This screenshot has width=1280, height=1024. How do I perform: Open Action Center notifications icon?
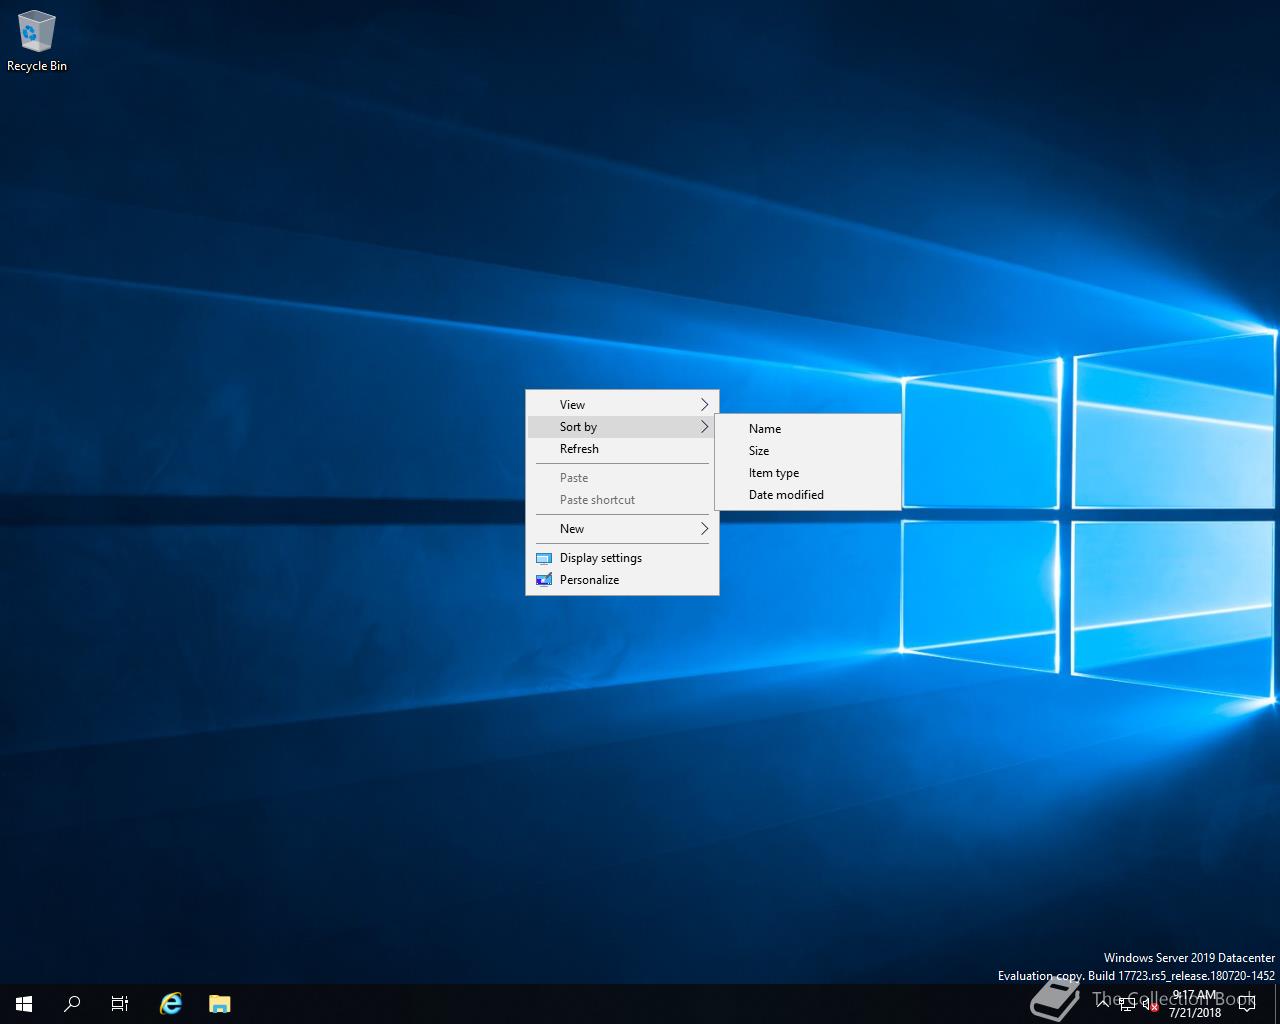pyautogui.click(x=1246, y=1004)
